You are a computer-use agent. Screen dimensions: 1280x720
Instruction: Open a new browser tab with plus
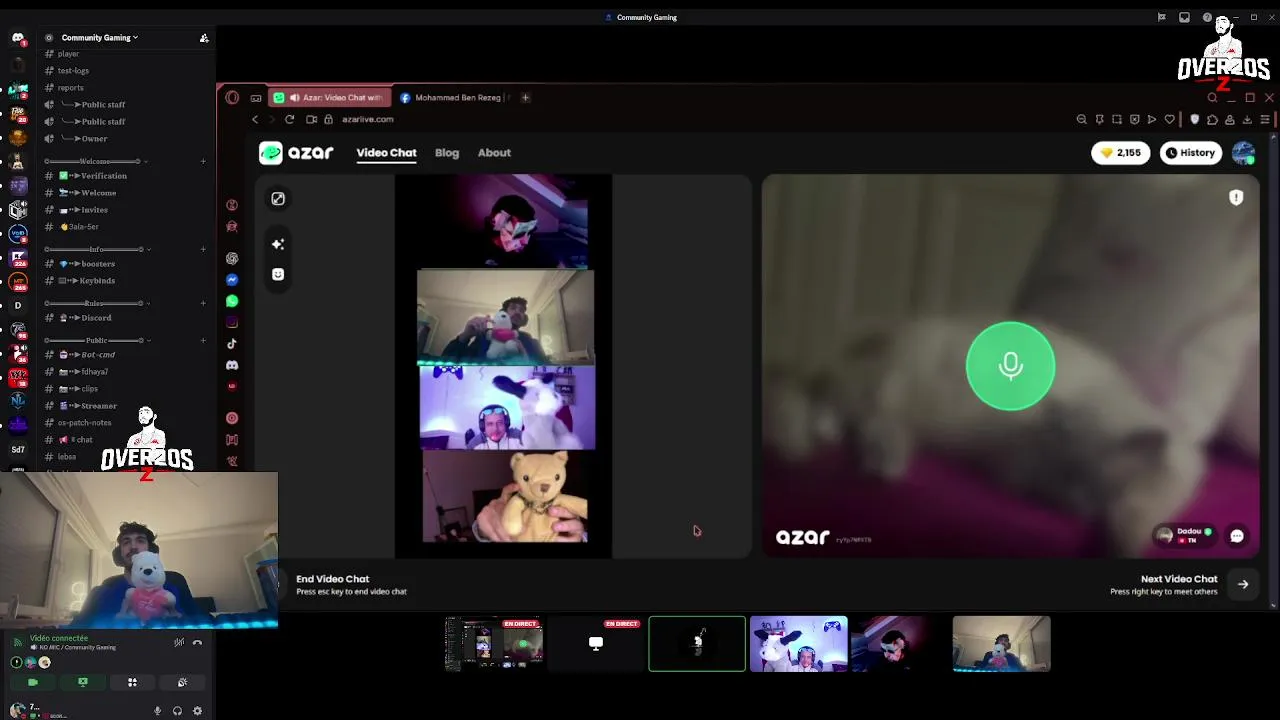(x=526, y=98)
